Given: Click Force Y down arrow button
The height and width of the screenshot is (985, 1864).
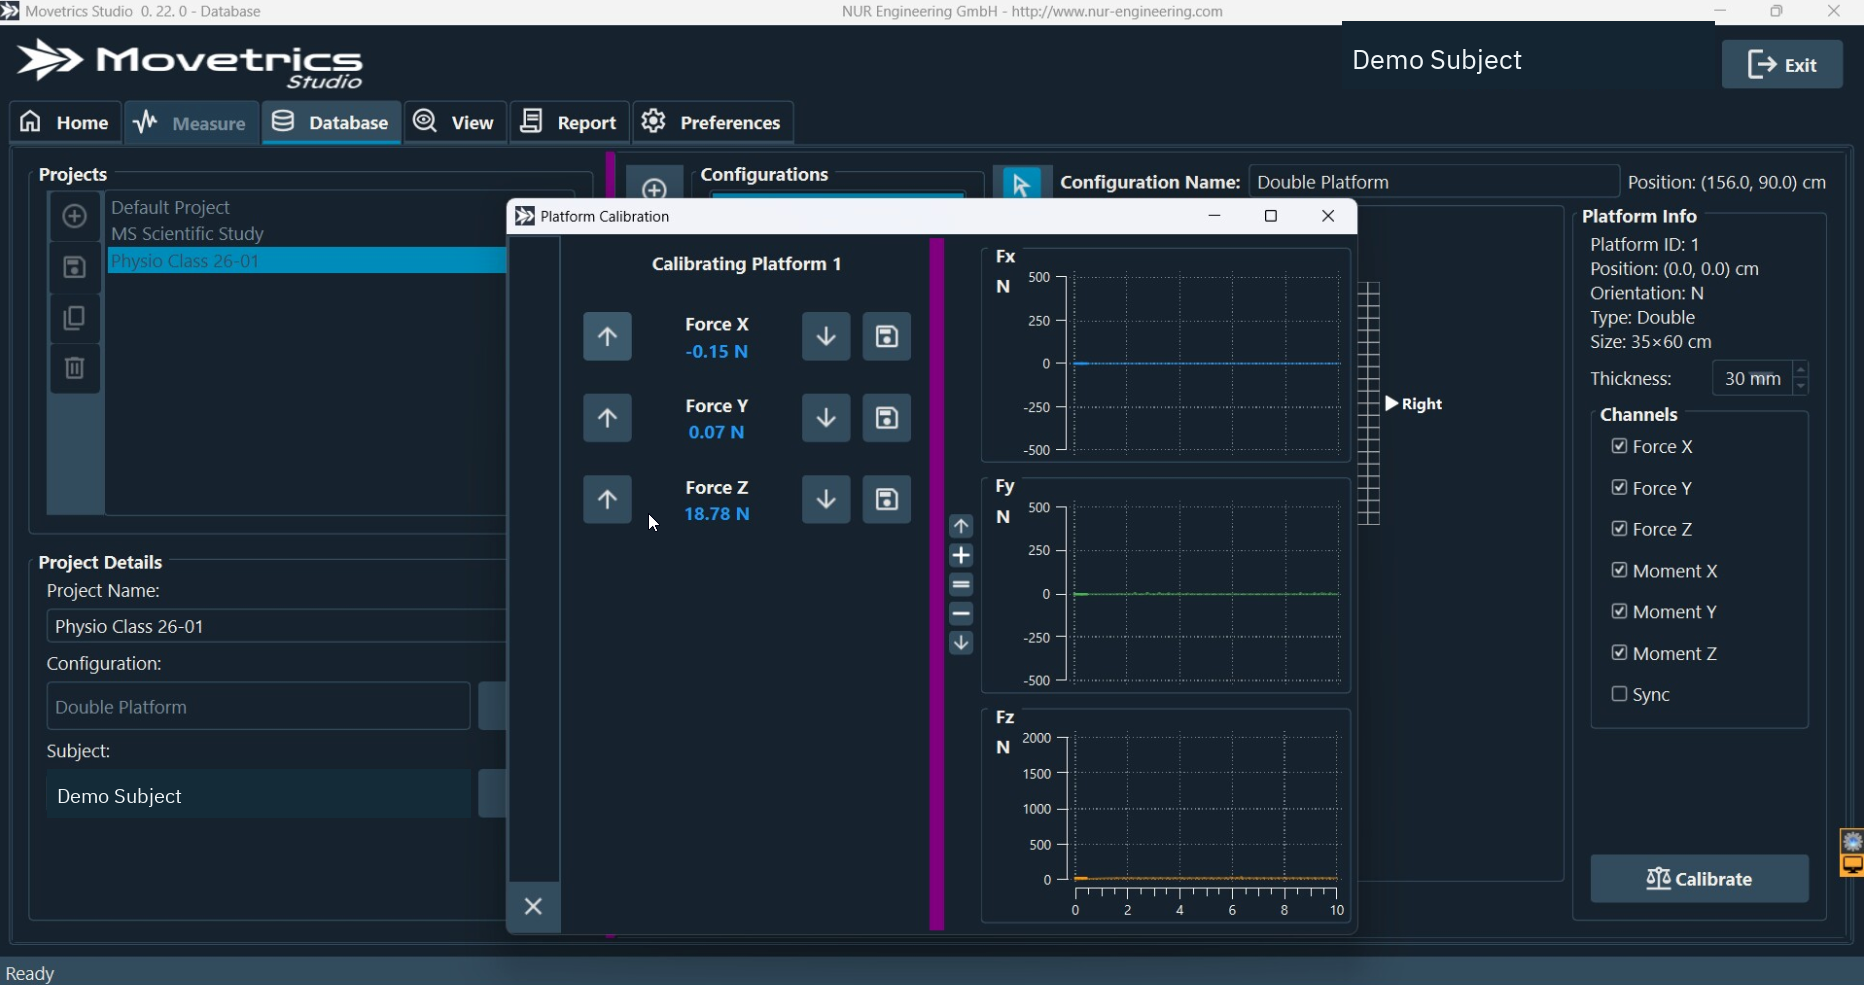Looking at the screenshot, I should tap(826, 418).
